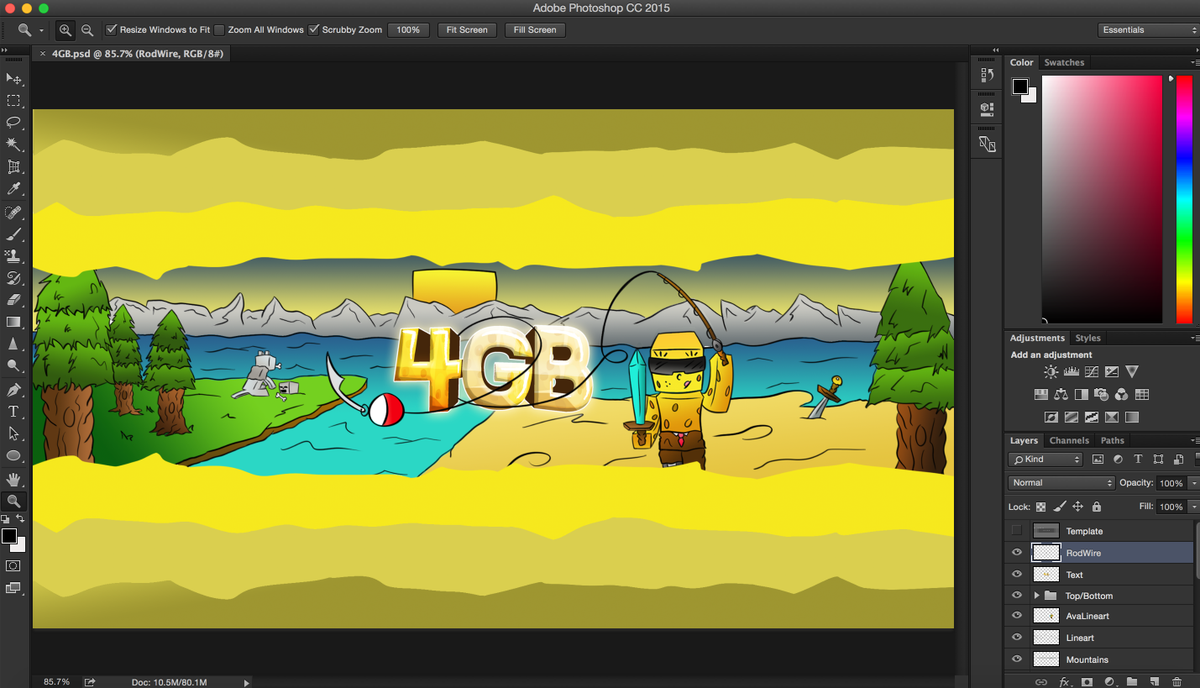
Task: Select the Path Selection tool
Action: [14, 433]
